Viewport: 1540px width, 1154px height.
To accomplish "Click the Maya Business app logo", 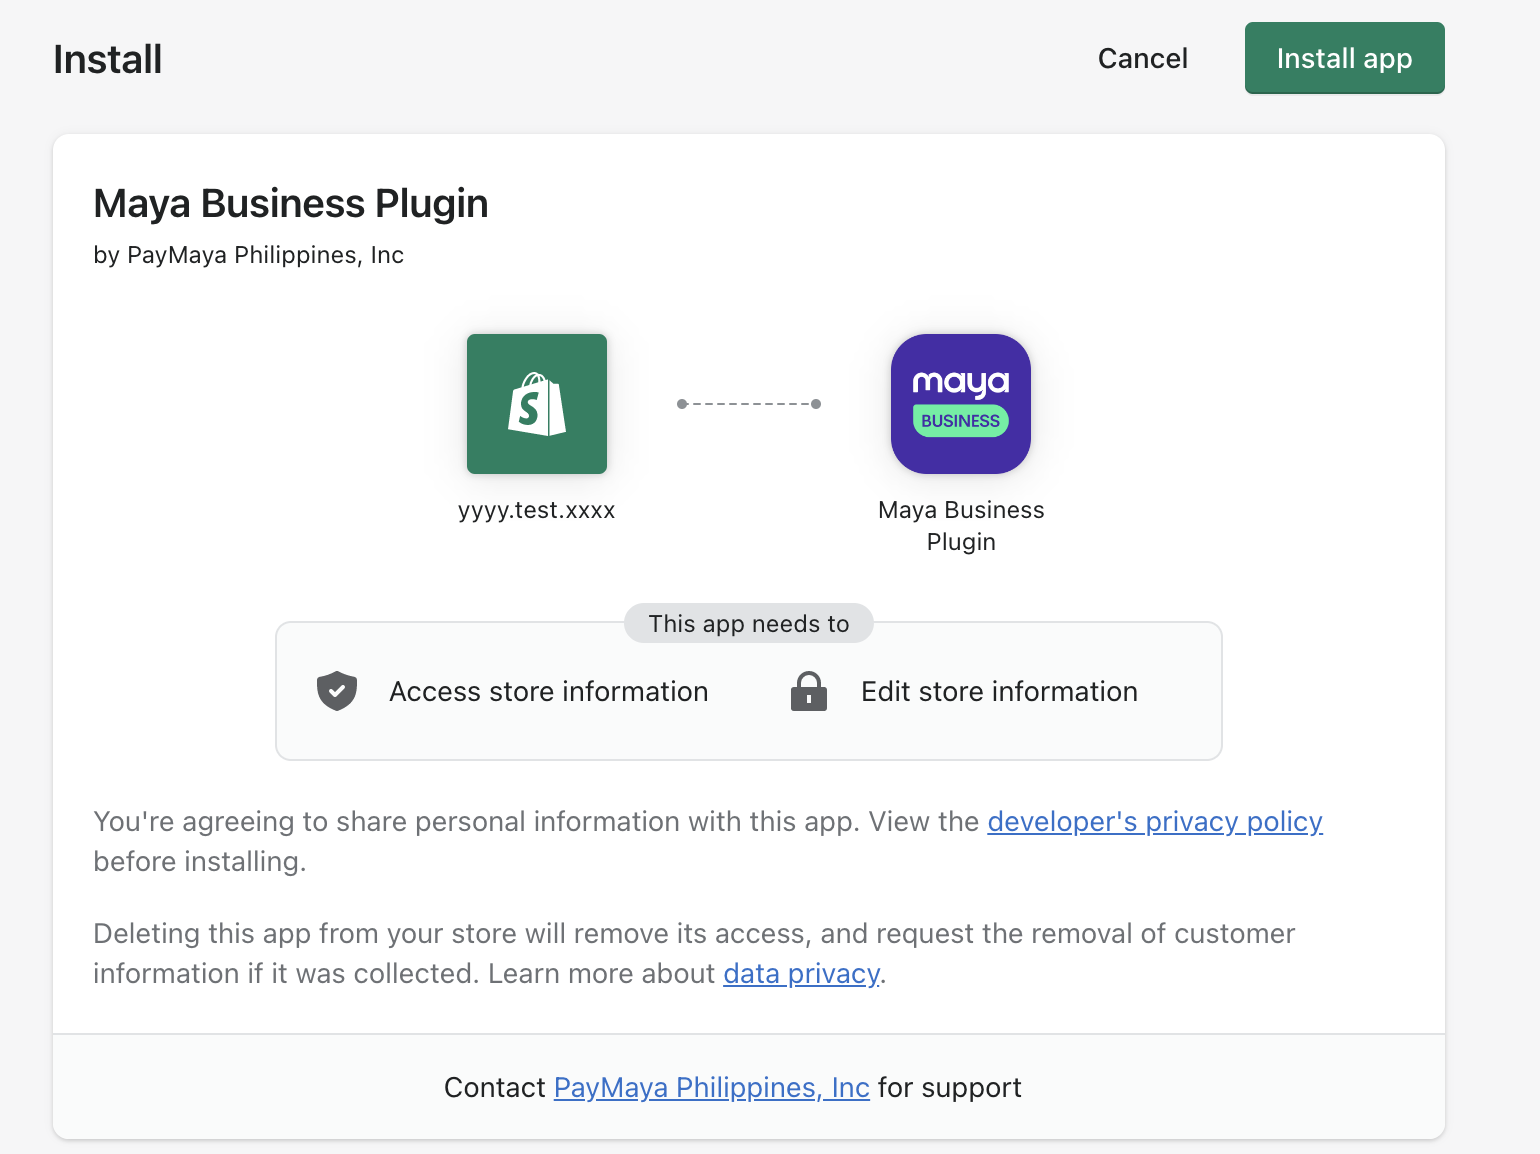I will pos(961,404).
